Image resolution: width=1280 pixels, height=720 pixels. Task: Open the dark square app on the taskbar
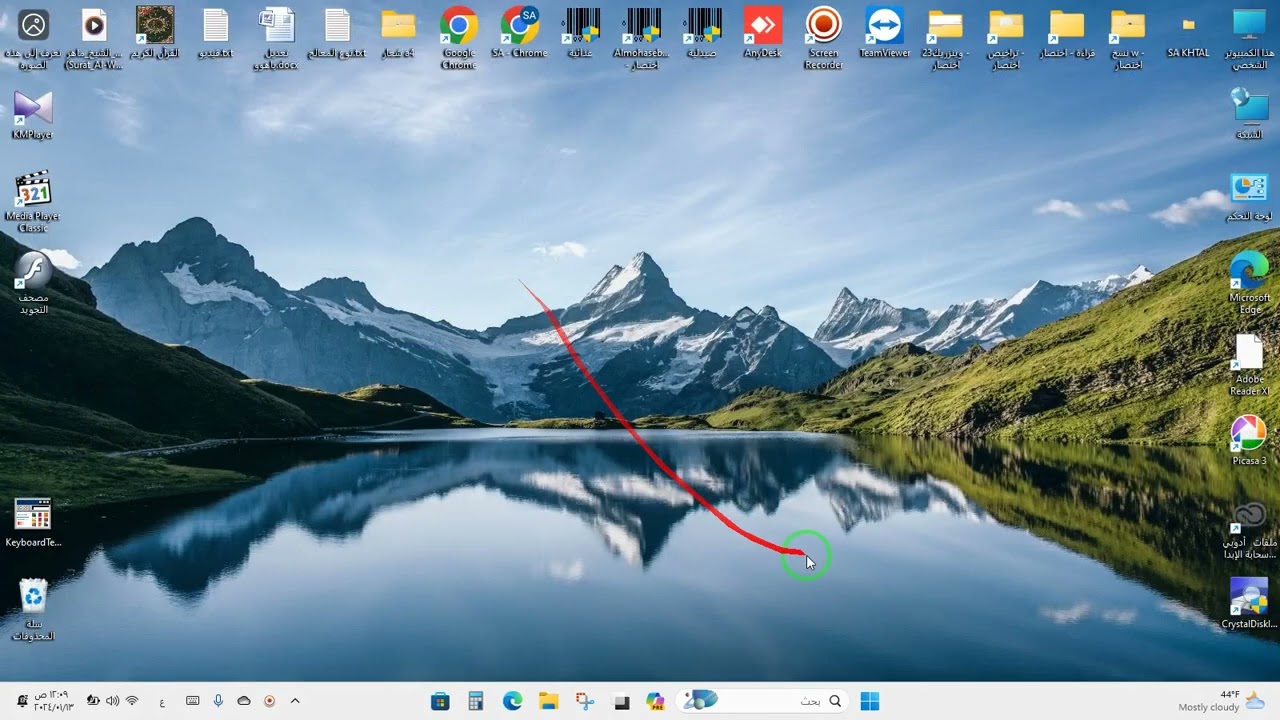pos(621,701)
